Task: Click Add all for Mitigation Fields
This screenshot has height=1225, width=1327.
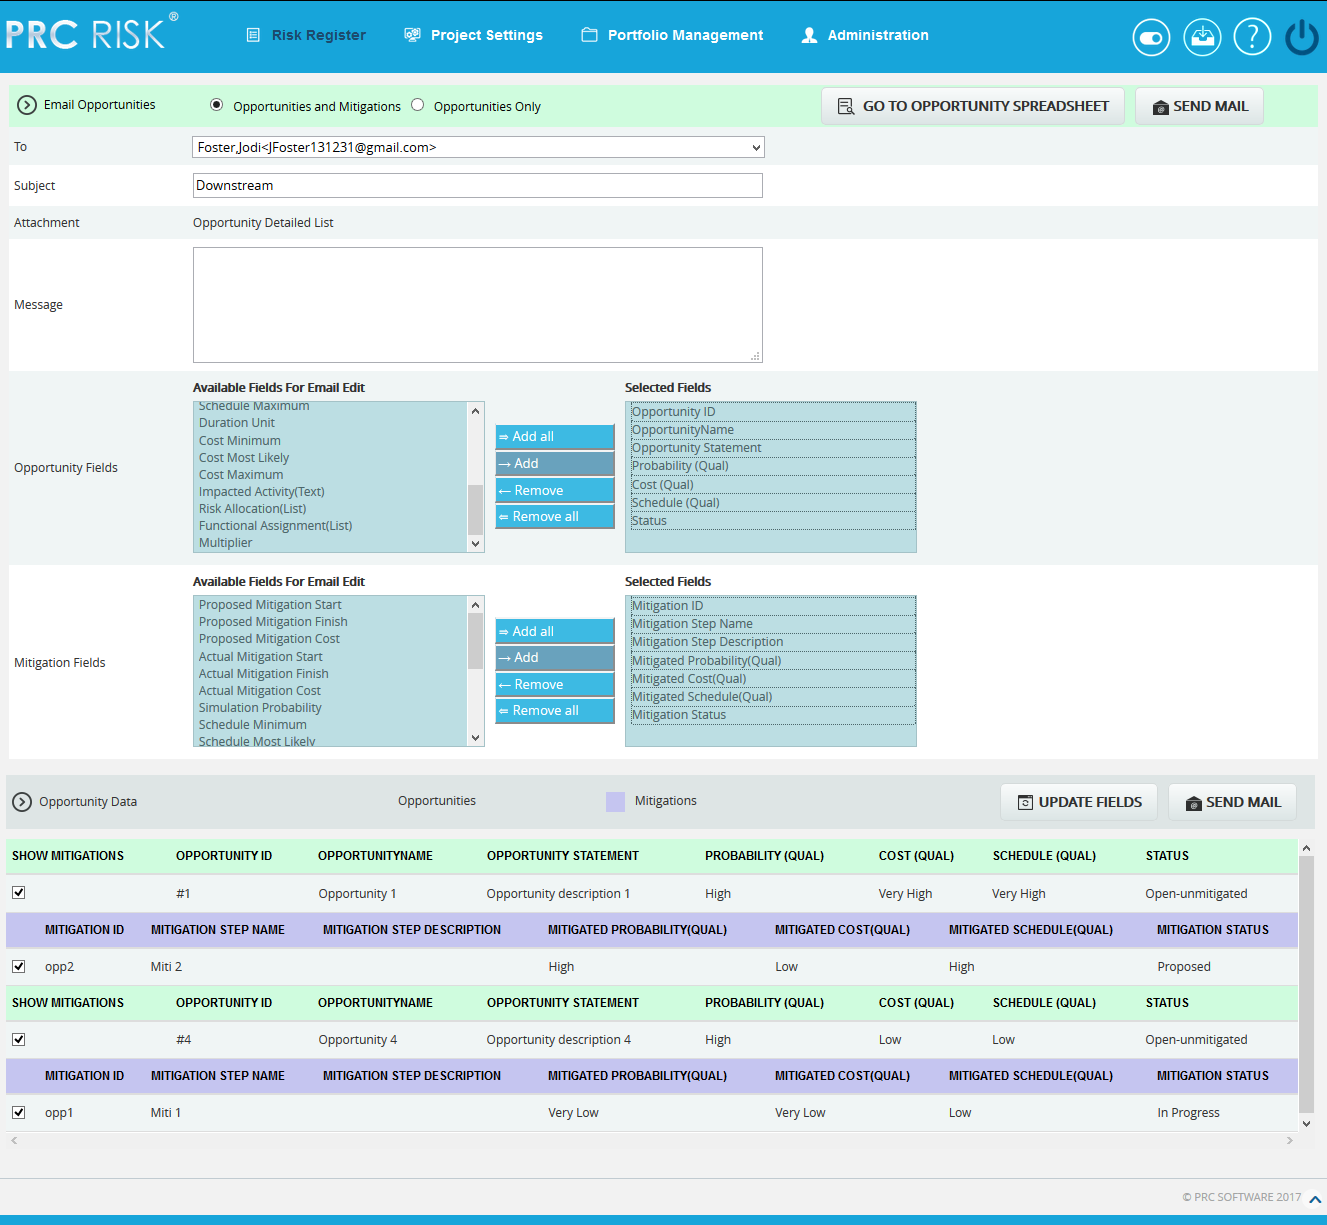Action: [x=555, y=632]
